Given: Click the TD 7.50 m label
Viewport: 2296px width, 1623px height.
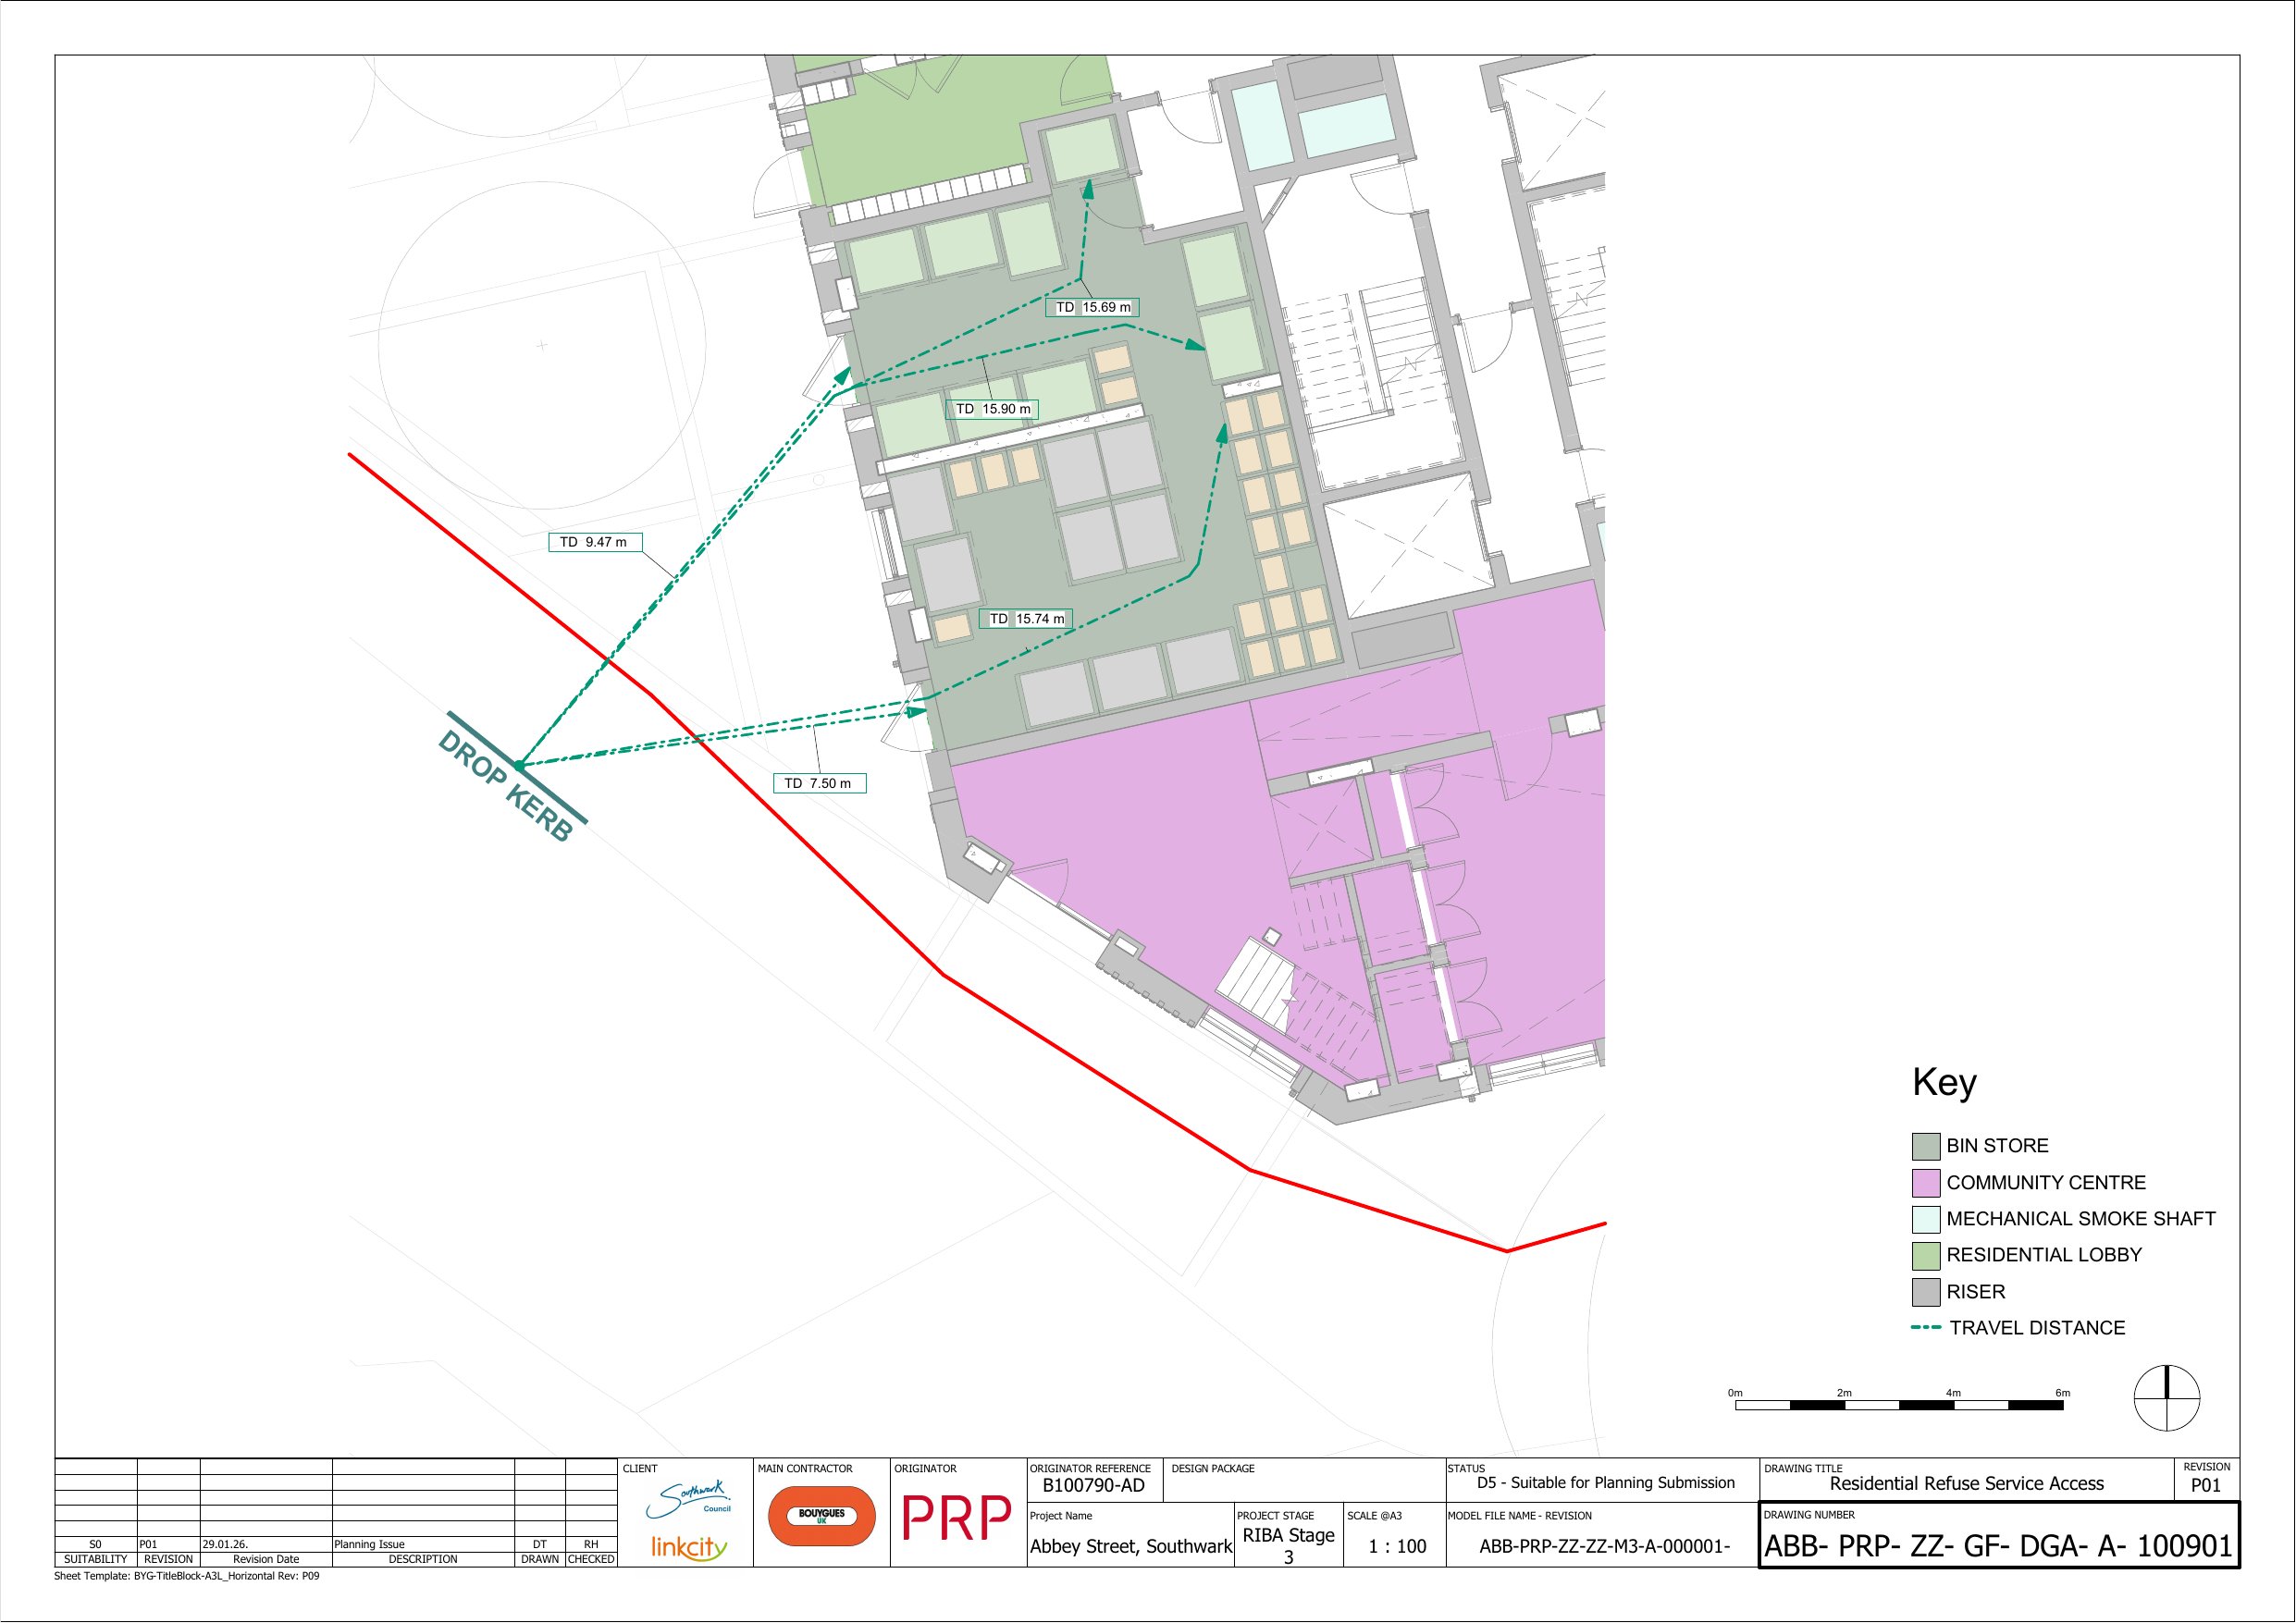Looking at the screenshot, I should point(818,783).
